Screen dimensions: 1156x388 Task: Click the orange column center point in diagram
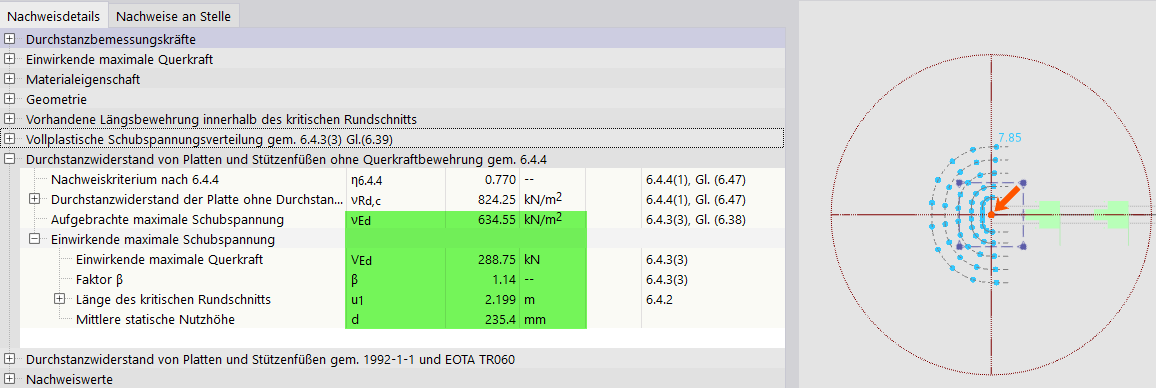[992, 214]
